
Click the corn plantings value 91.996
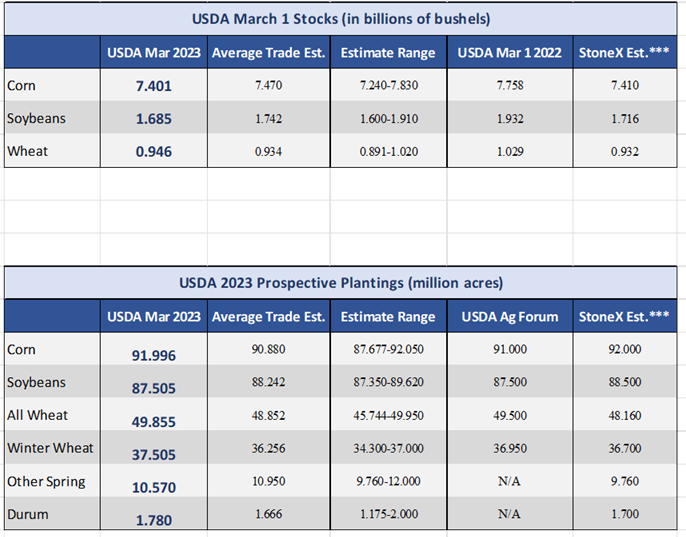153,355
